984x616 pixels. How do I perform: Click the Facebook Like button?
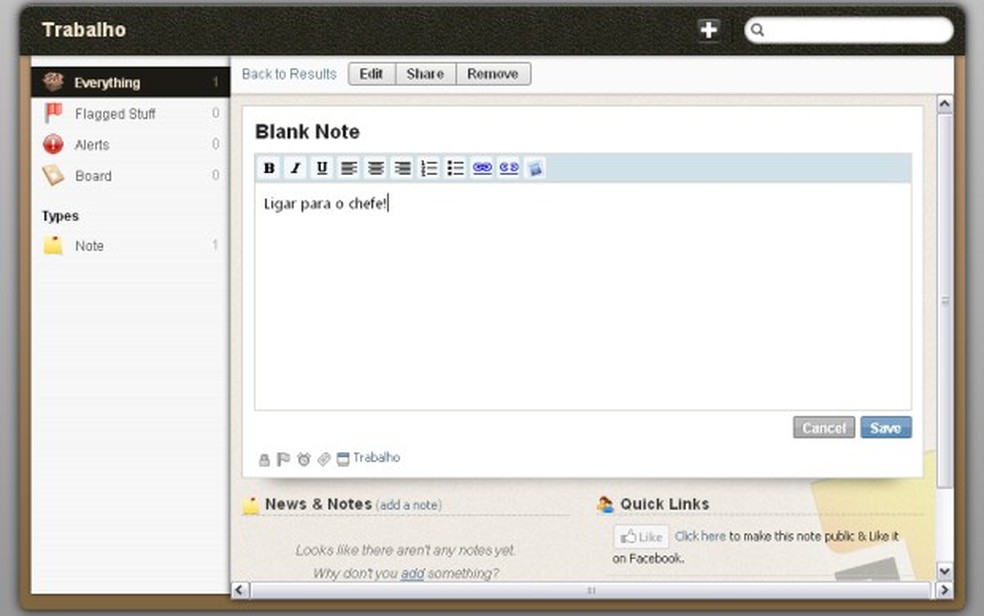point(641,537)
